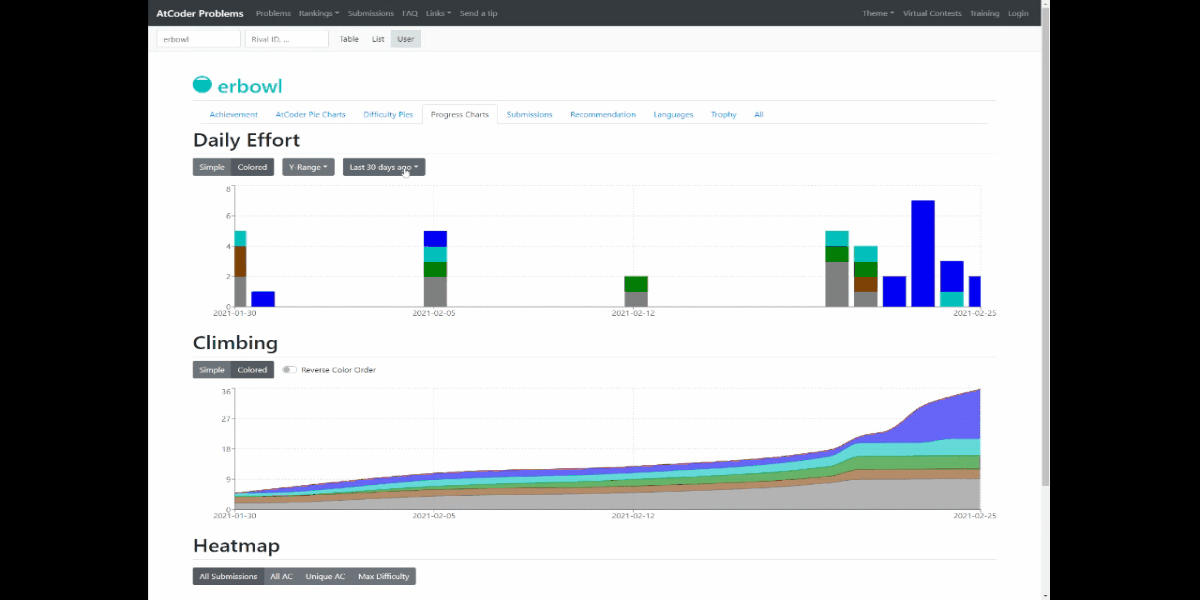Open the Trophy tab

coord(724,115)
